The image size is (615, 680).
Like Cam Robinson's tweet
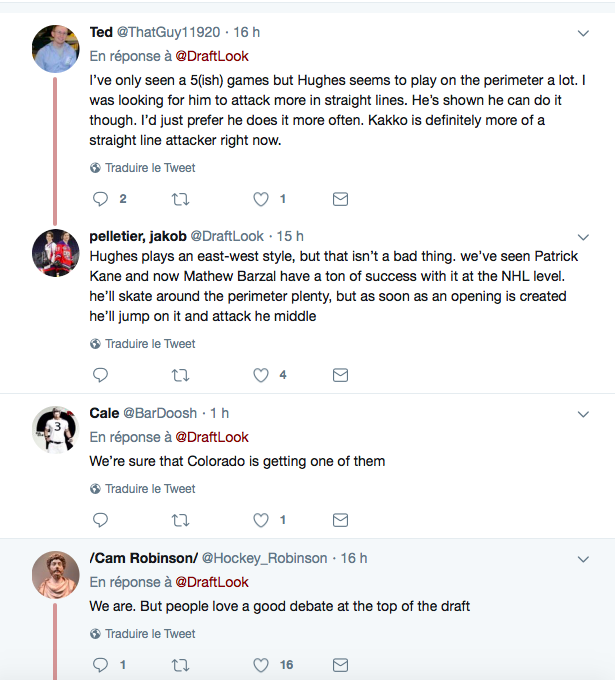tap(261, 665)
